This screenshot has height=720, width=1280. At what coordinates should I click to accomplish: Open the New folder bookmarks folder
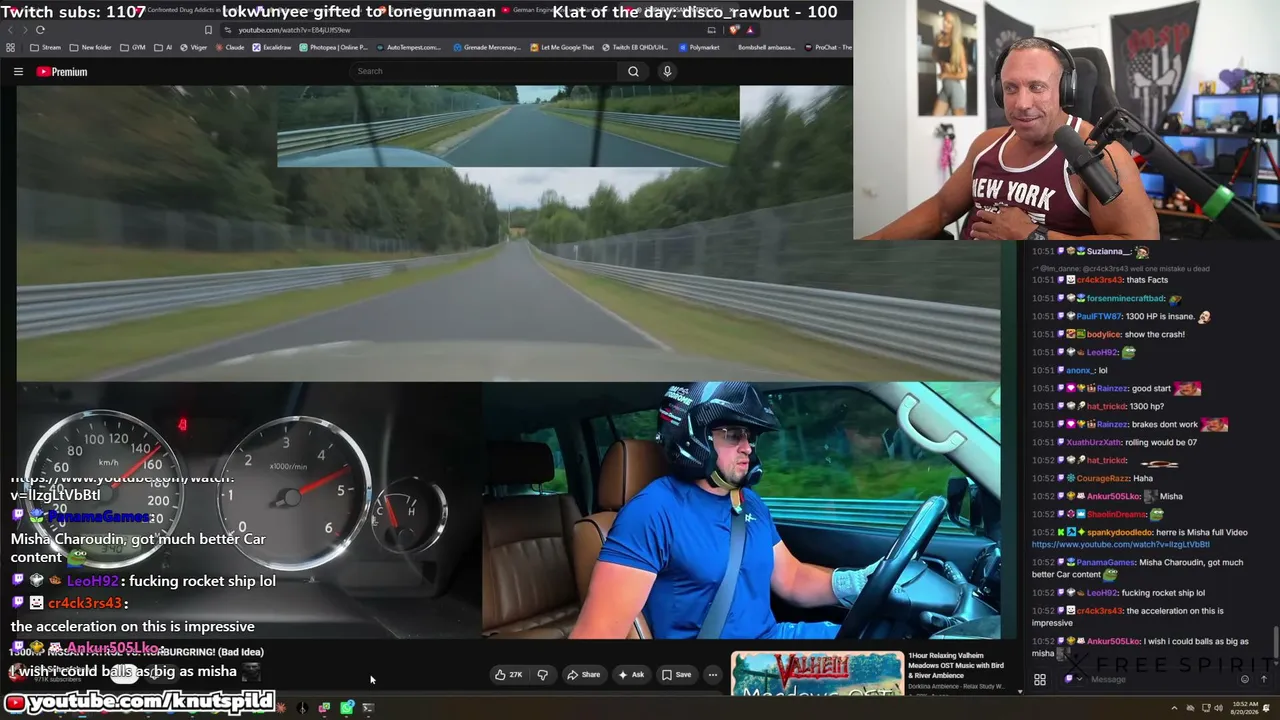pyautogui.click(x=90, y=47)
